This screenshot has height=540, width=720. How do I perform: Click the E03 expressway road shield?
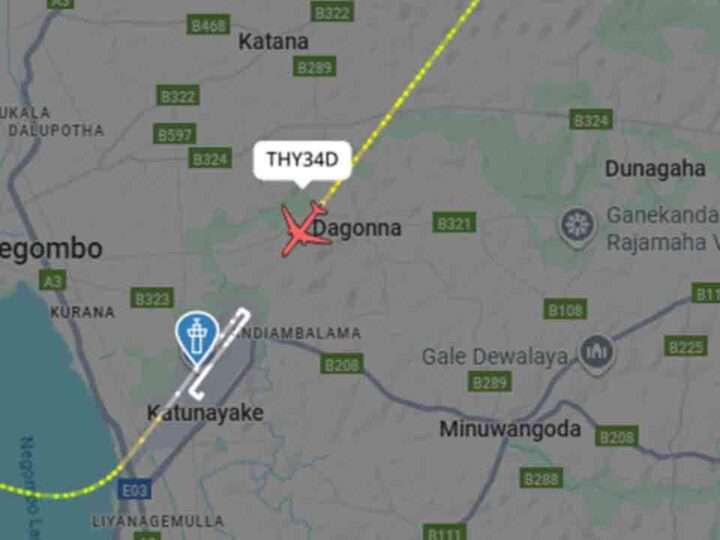click(x=135, y=490)
